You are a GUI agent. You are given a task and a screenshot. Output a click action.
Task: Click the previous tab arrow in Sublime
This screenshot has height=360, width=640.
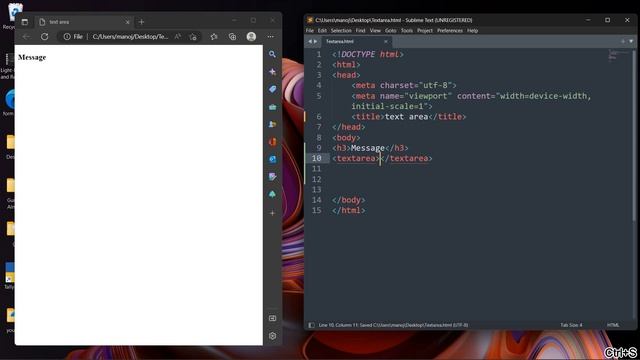click(x=309, y=42)
